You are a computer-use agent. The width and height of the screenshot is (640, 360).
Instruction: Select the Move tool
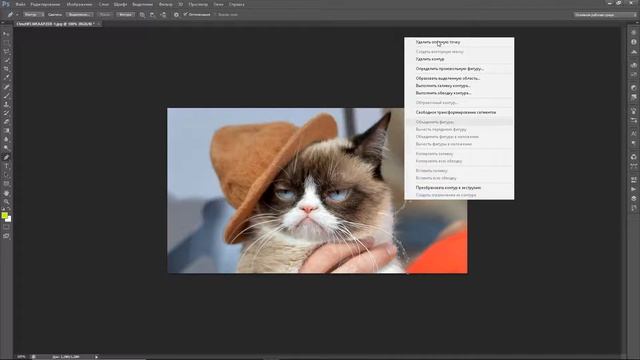6,34
